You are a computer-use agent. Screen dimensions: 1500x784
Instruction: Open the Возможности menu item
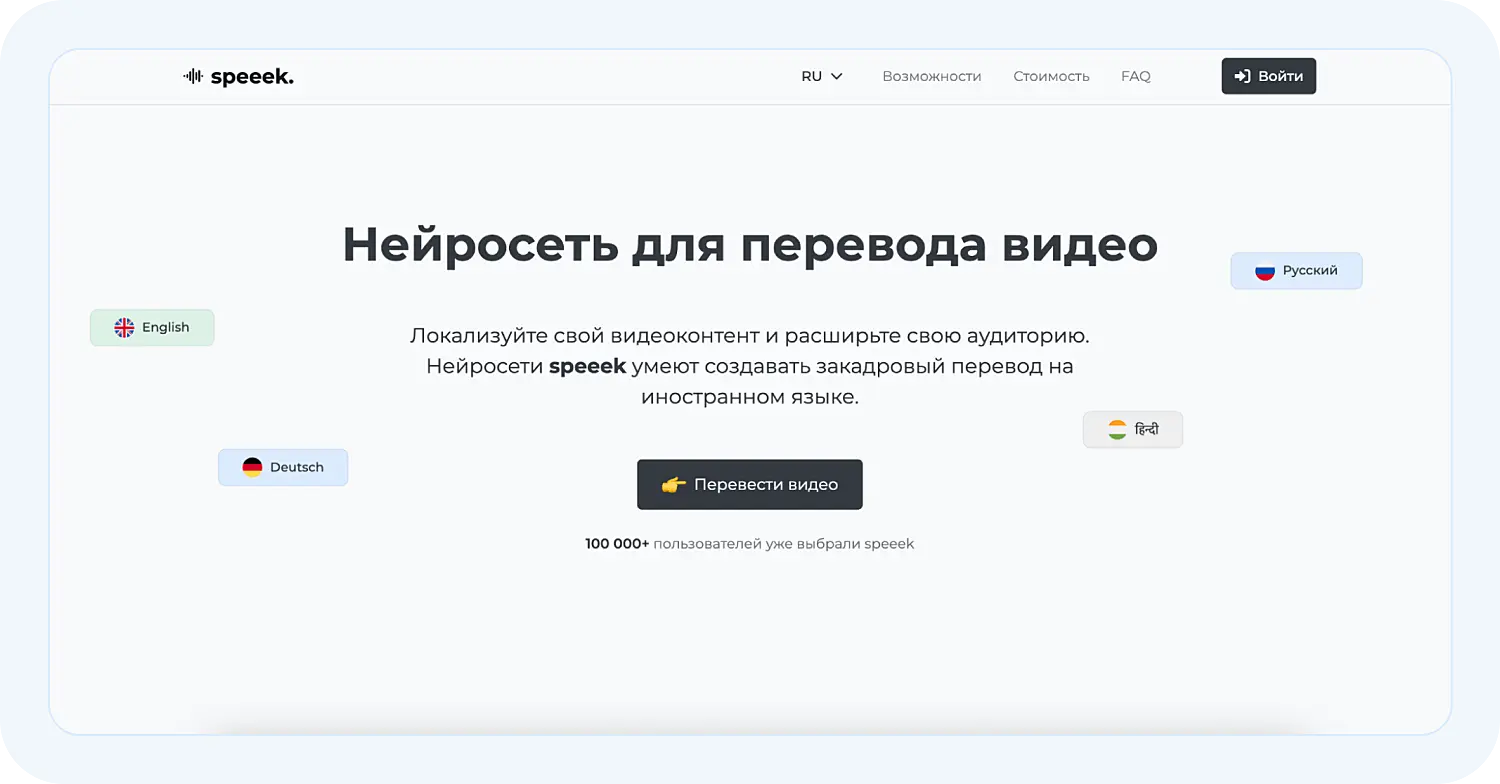931,75
